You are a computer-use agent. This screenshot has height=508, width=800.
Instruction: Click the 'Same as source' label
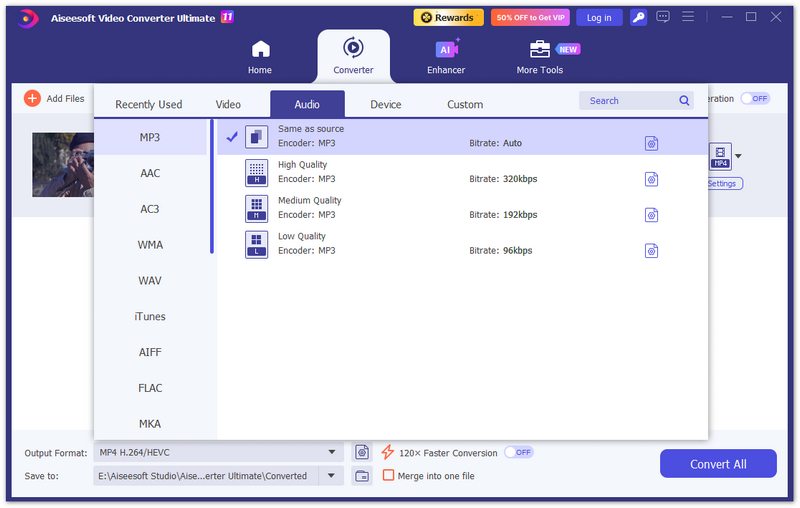click(x=311, y=129)
